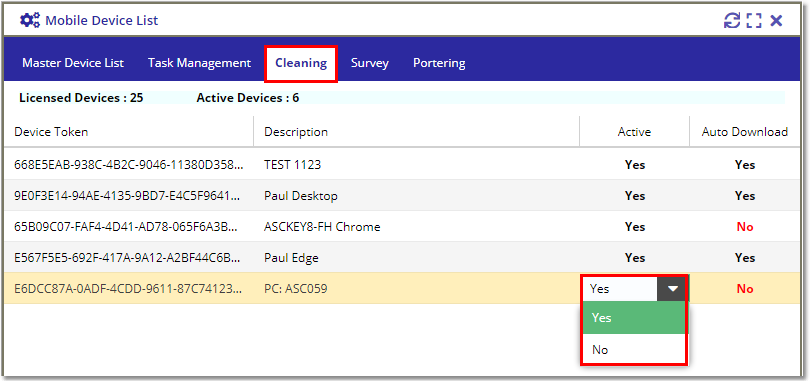This screenshot has height=383, width=810.
Task: Open the Portering tab
Action: 439,63
